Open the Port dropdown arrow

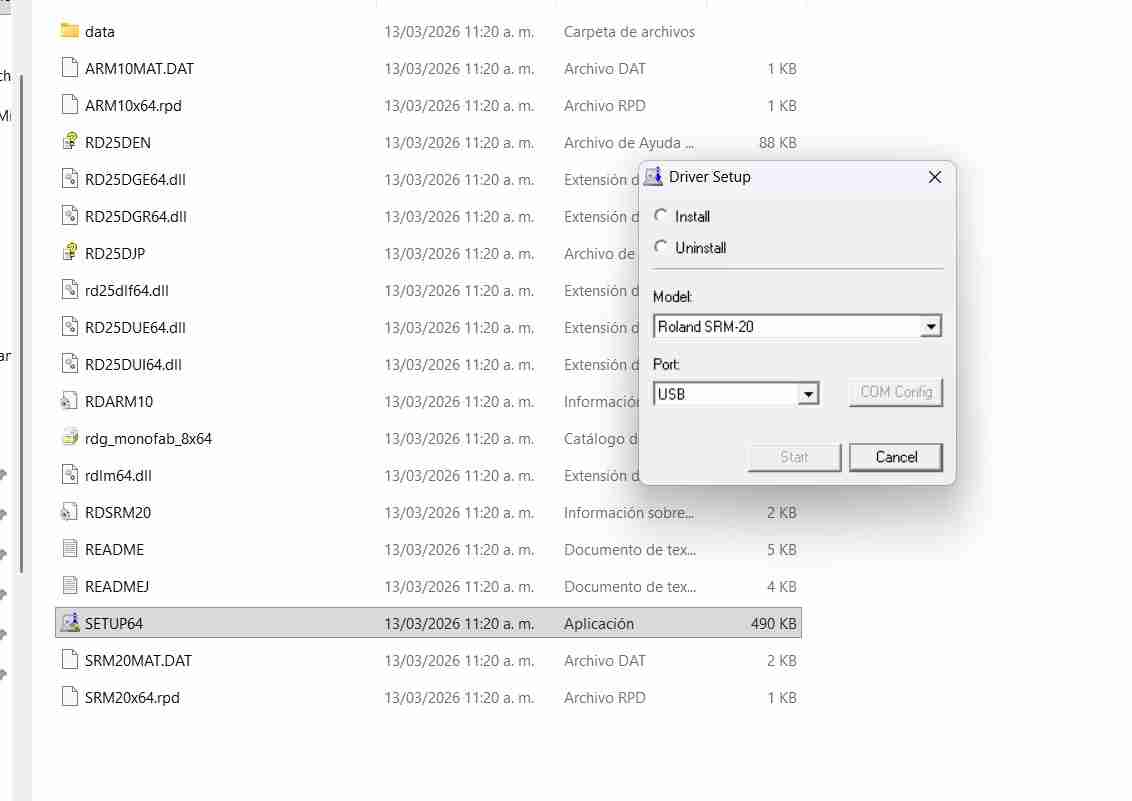[808, 394]
